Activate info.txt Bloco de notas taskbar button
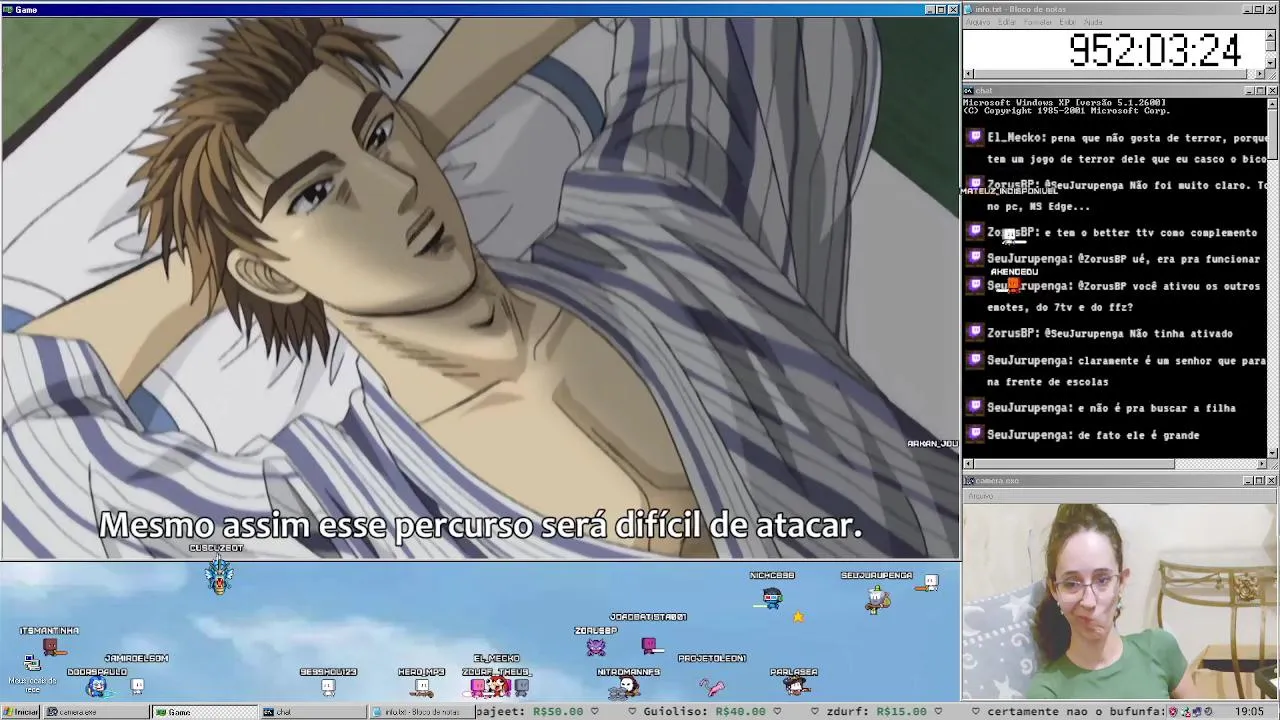The height and width of the screenshot is (720, 1280). [x=420, y=712]
